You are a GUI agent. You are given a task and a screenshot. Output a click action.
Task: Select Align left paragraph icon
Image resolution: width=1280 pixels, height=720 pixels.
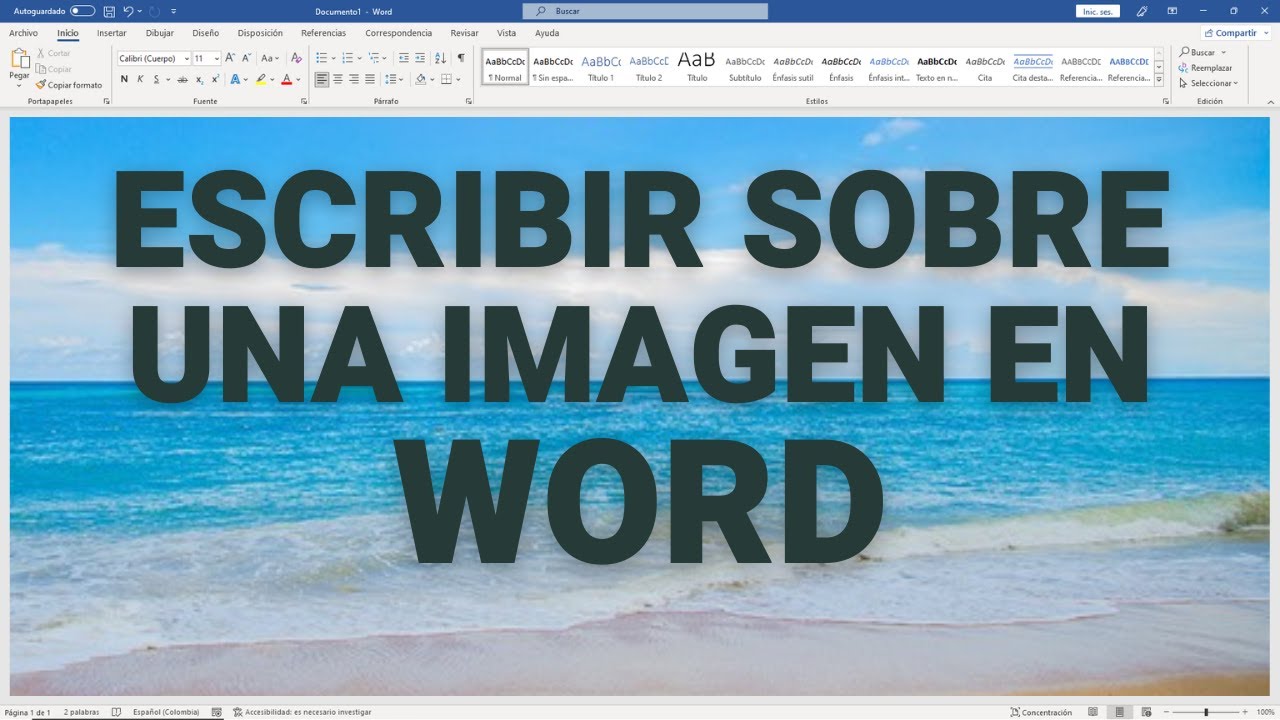pyautogui.click(x=321, y=79)
